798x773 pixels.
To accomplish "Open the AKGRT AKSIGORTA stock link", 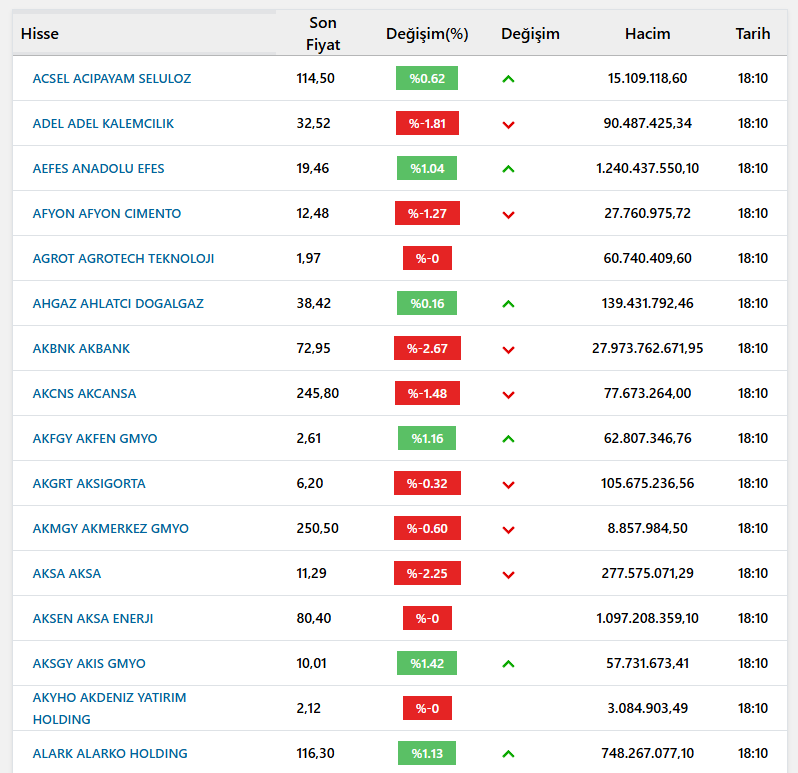I will [89, 483].
